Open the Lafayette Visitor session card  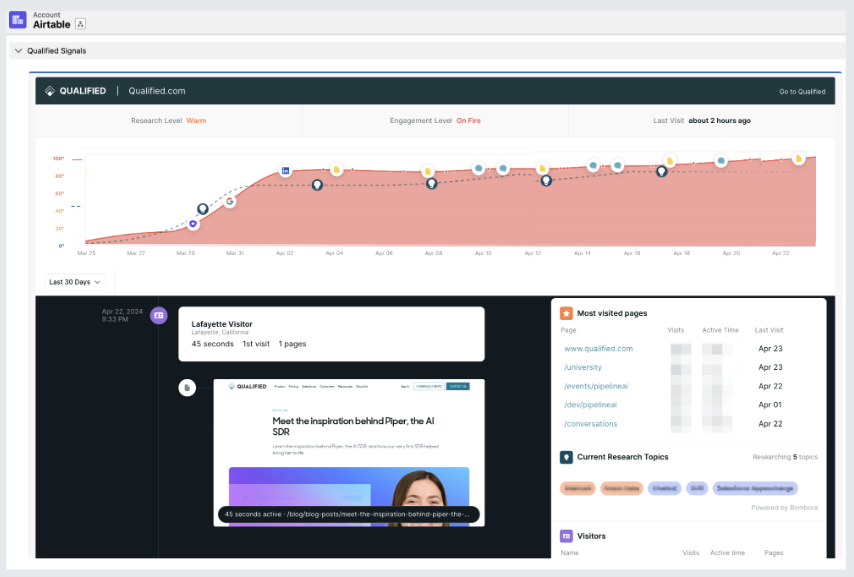[x=331, y=334]
